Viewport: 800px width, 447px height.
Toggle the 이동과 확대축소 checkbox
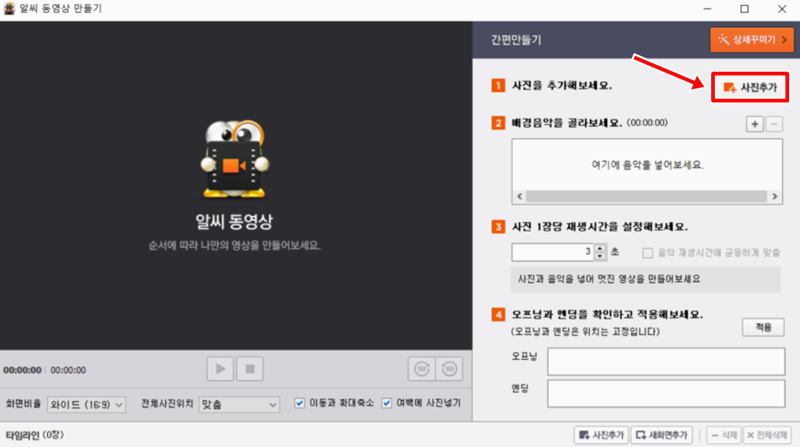pos(299,403)
